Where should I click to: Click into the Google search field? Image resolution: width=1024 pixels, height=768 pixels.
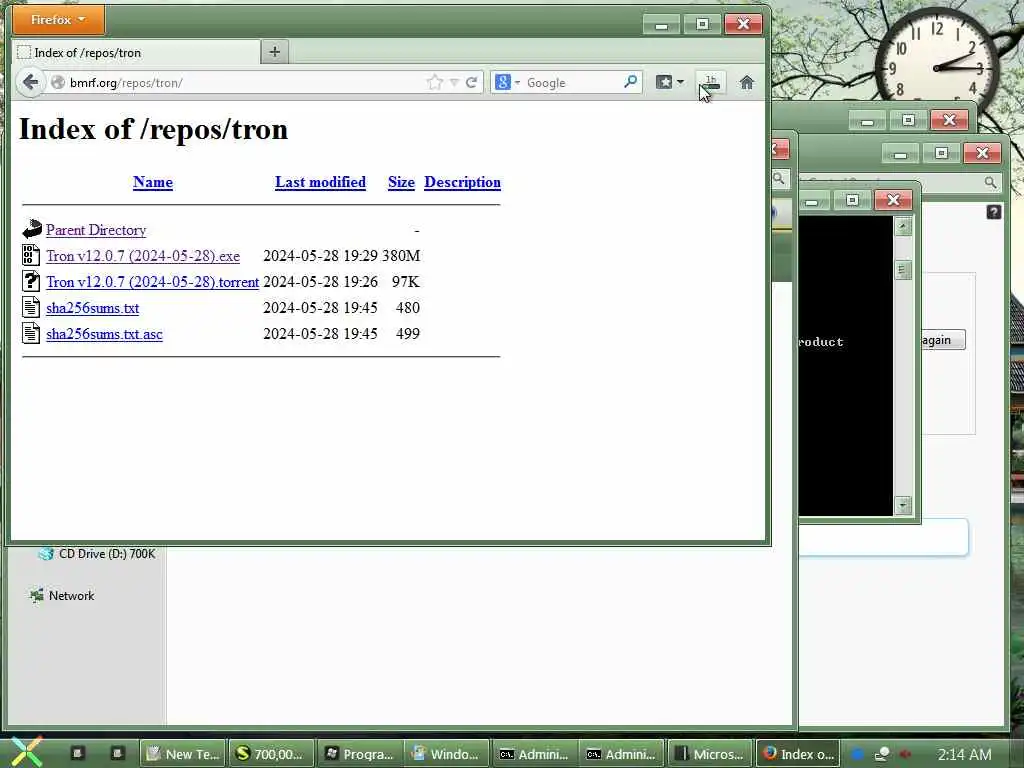click(x=572, y=82)
